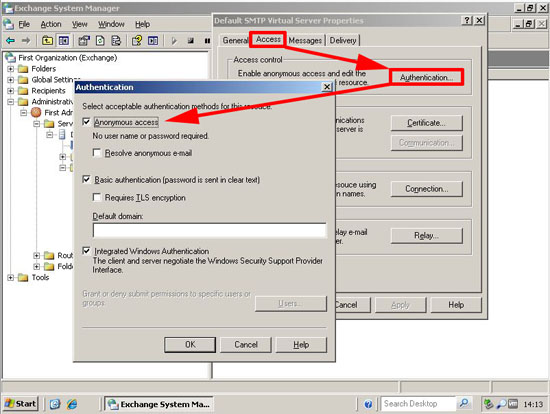Expand the Tools tree node
This screenshot has height=414, width=550.
pyautogui.click(x=11, y=278)
